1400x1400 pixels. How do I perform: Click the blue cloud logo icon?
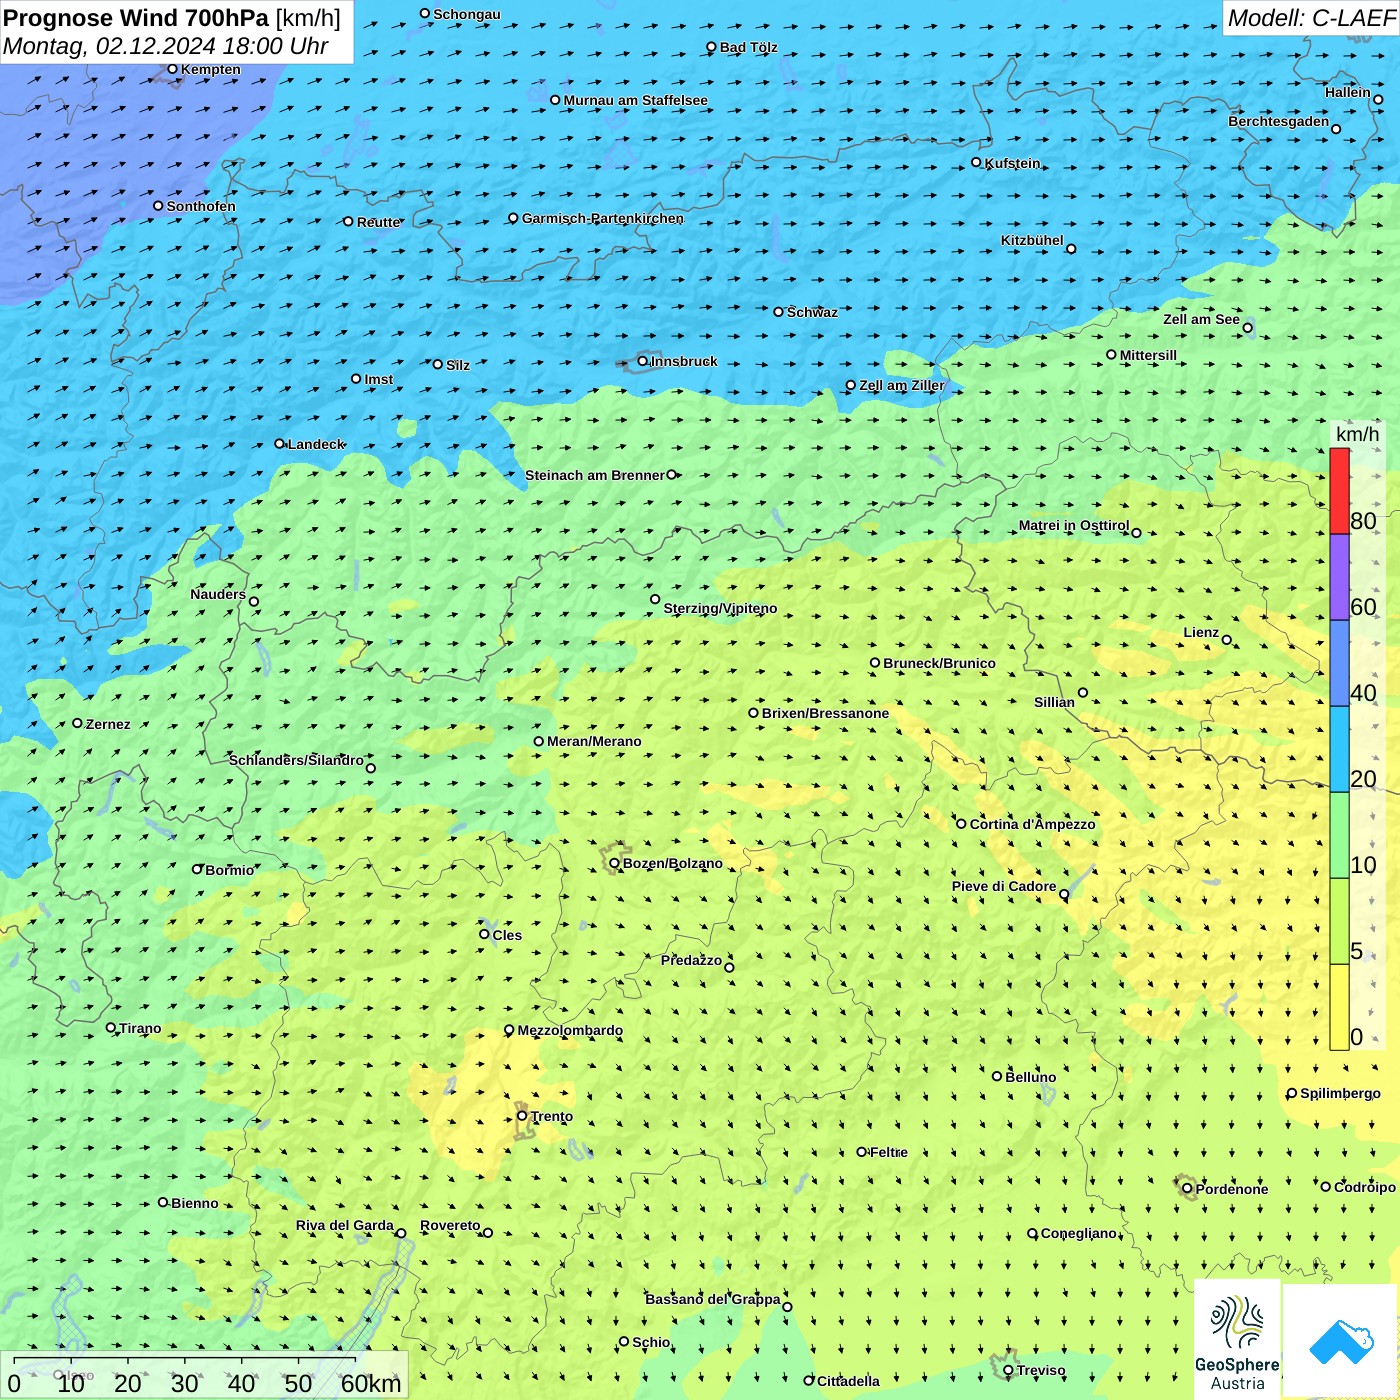point(1341,1340)
